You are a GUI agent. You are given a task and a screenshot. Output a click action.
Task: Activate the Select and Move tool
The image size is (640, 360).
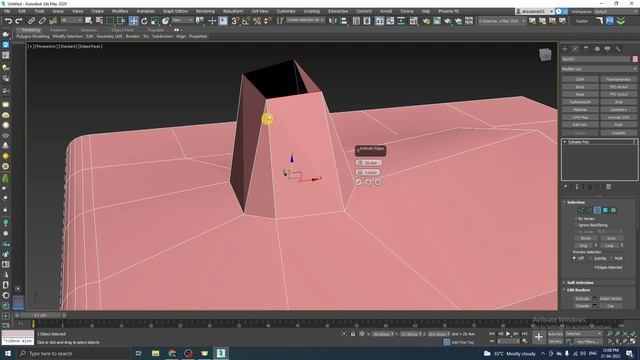click(x=133, y=21)
